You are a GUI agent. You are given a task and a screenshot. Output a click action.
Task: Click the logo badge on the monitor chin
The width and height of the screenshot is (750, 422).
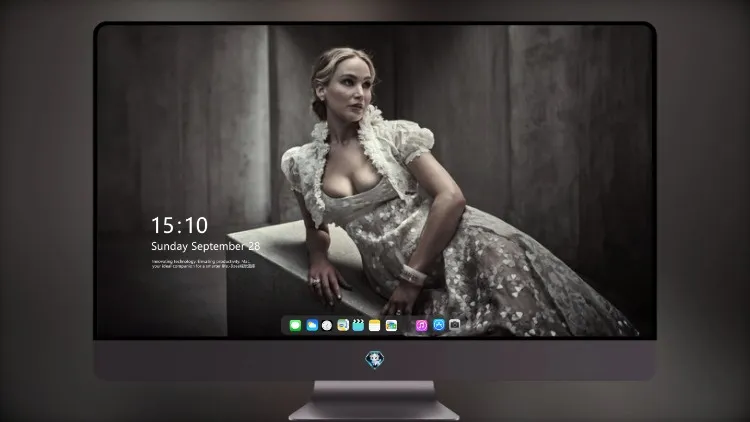(375, 360)
